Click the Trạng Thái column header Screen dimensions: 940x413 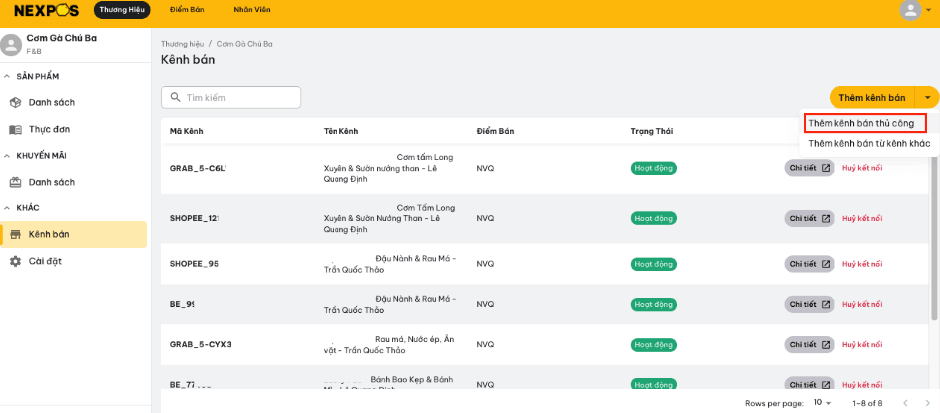651,131
